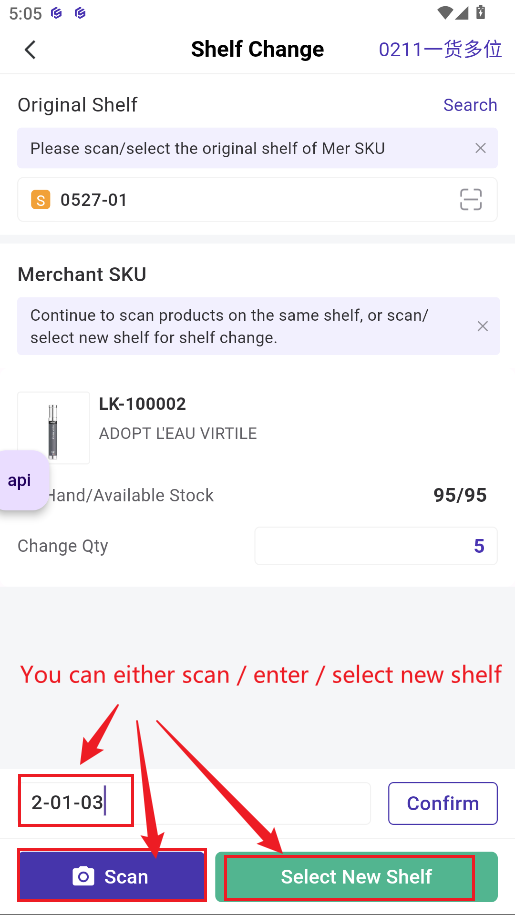Tap the barcode scan icon beside 0527-01
The image size is (515, 915).
pyautogui.click(x=471, y=200)
